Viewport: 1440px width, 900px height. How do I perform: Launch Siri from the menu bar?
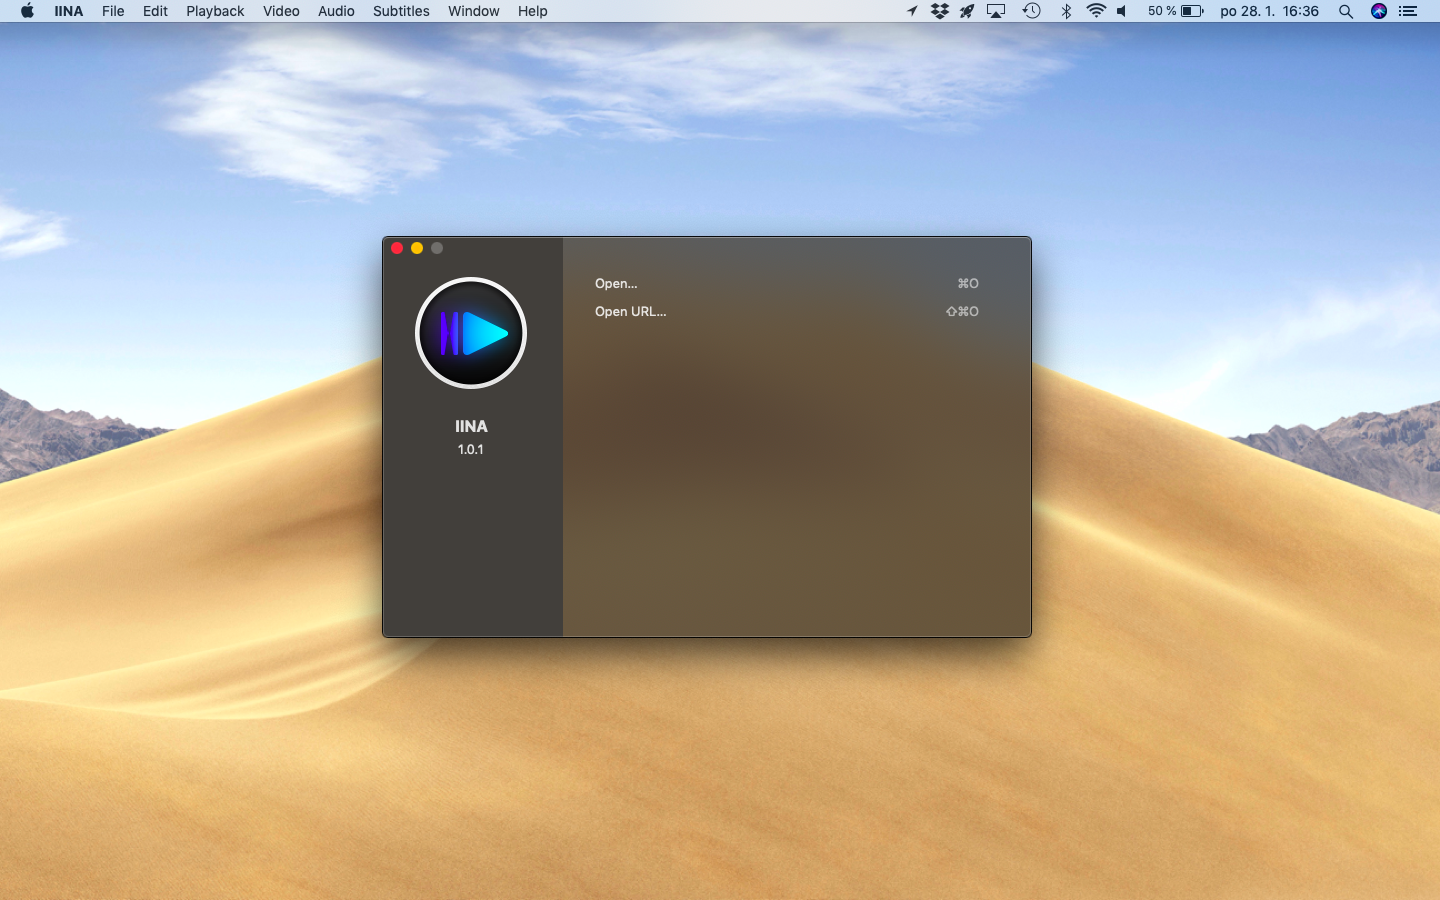pyautogui.click(x=1379, y=11)
